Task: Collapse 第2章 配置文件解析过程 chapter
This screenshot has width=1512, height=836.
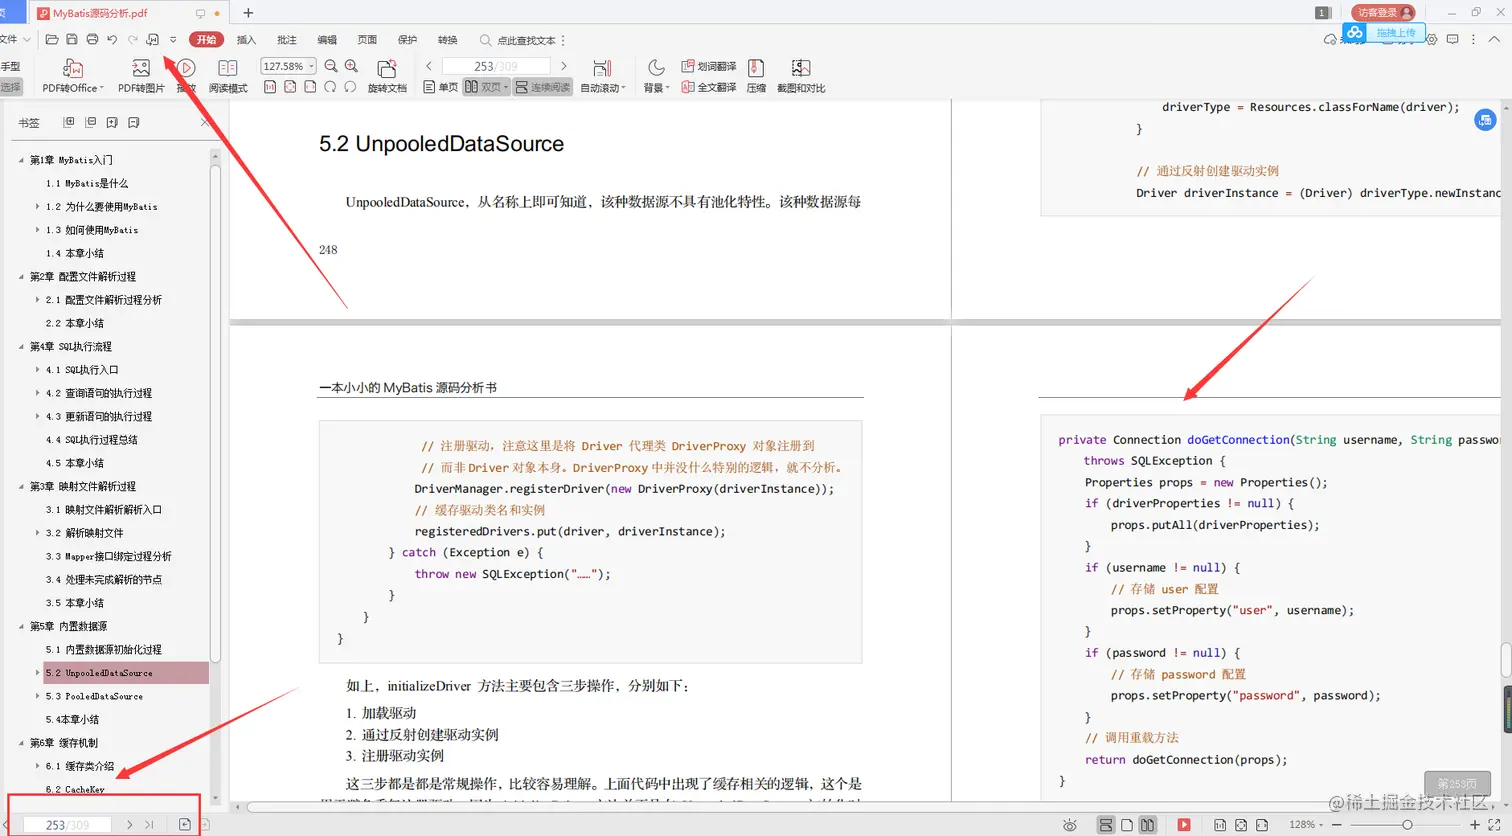Action: [21, 277]
